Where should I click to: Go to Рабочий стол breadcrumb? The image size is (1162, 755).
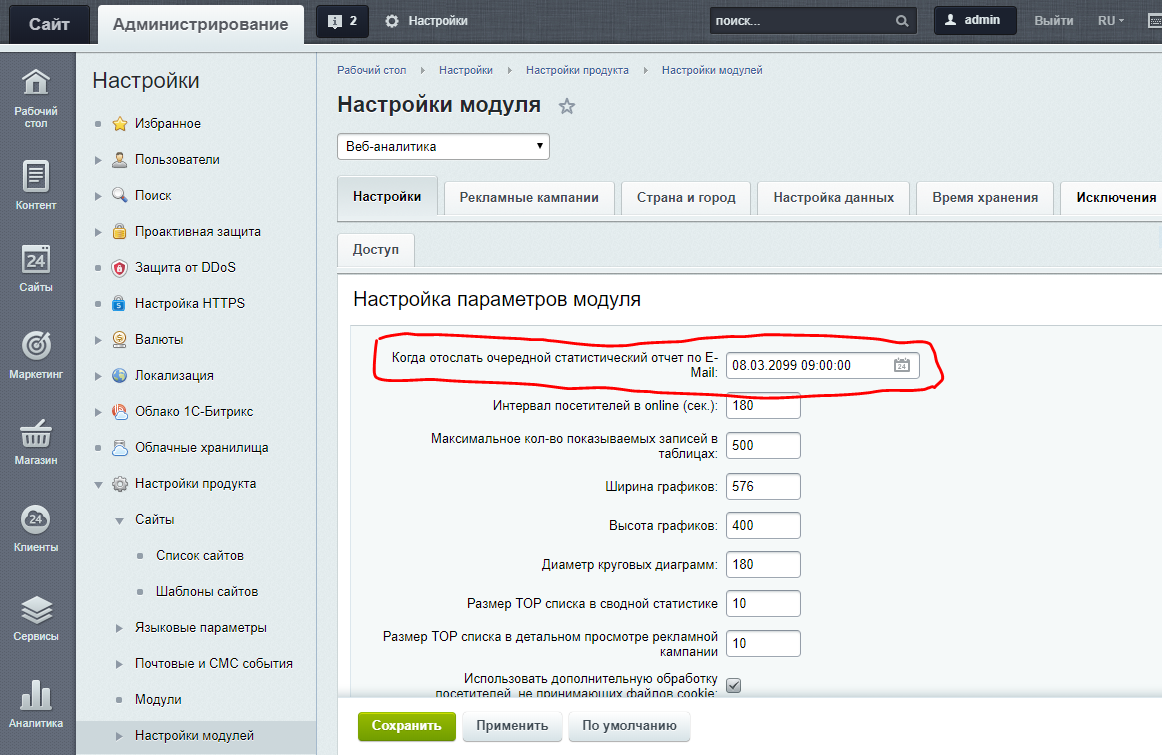click(371, 70)
